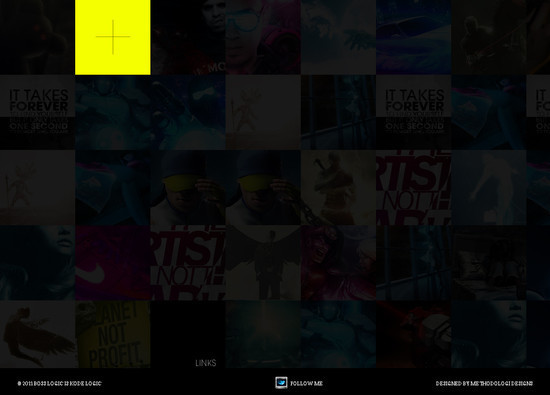550x395 pixels.
Task: Open the PLANET NOT PROFIT thumbnail
Action: click(113, 334)
